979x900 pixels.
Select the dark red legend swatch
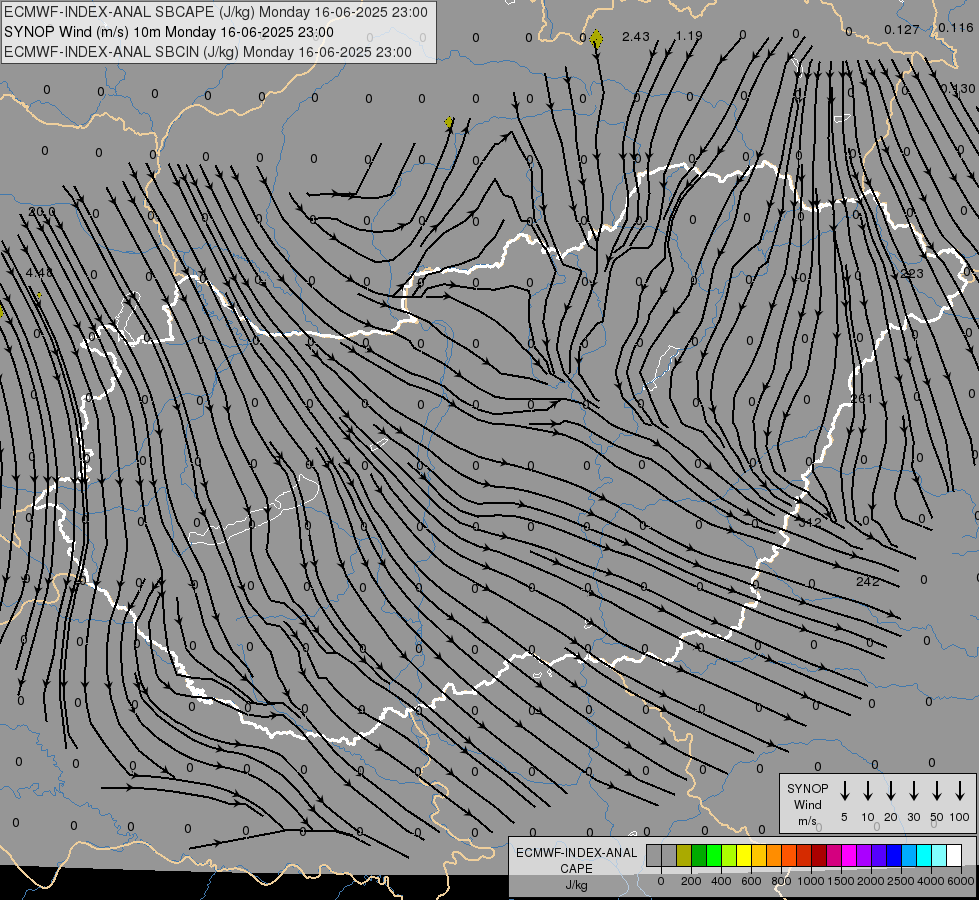(819, 855)
